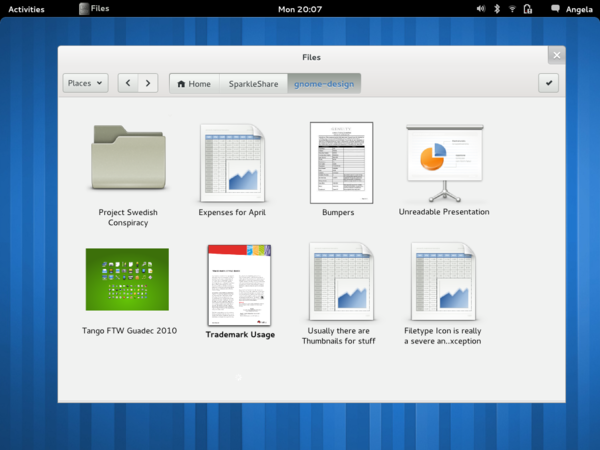Click the volume speaker icon in top bar
The image size is (600, 450).
481,8
